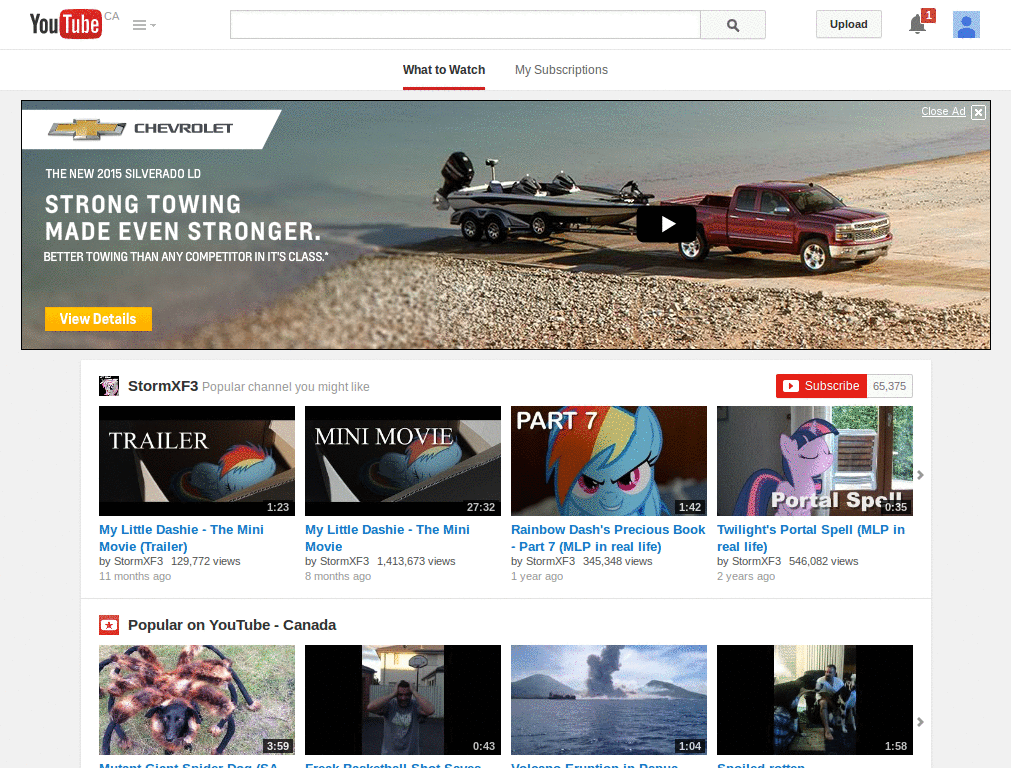Open the 1:58 living room video thumbnail
This screenshot has width=1024, height=768.
click(815, 700)
